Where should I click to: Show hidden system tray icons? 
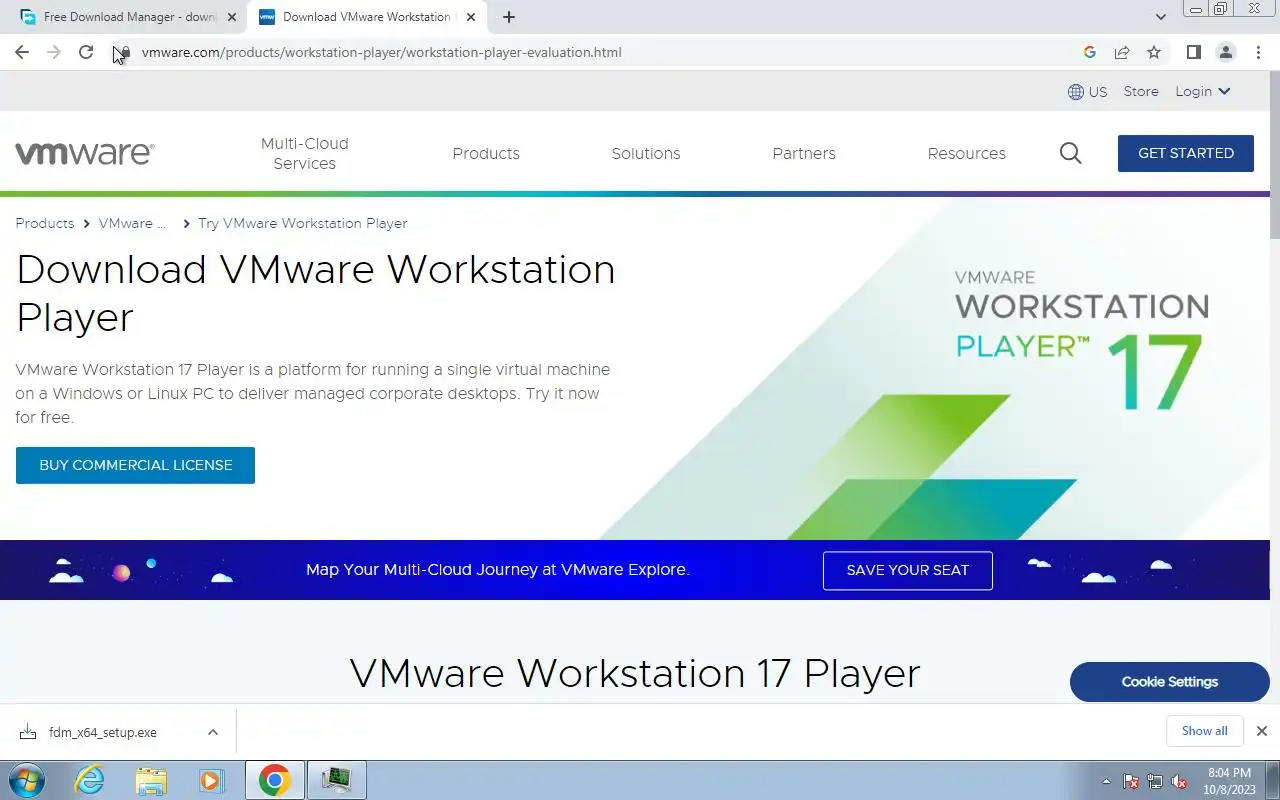(1106, 781)
